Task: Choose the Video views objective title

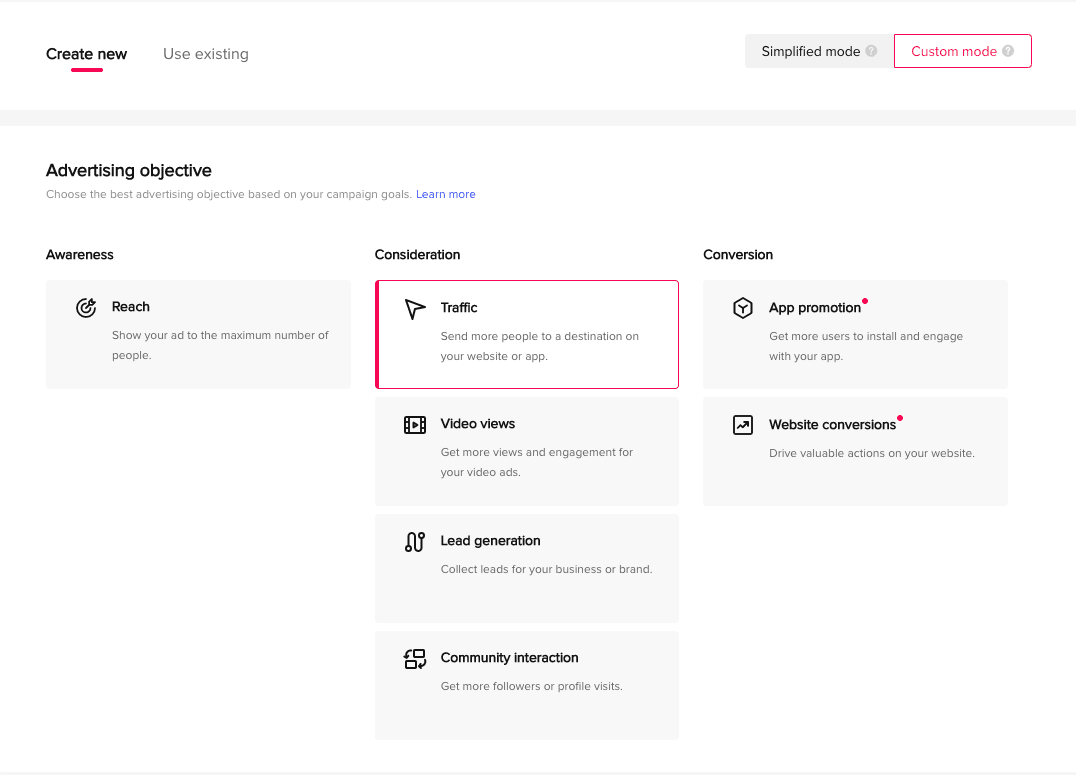Action: coord(478,424)
